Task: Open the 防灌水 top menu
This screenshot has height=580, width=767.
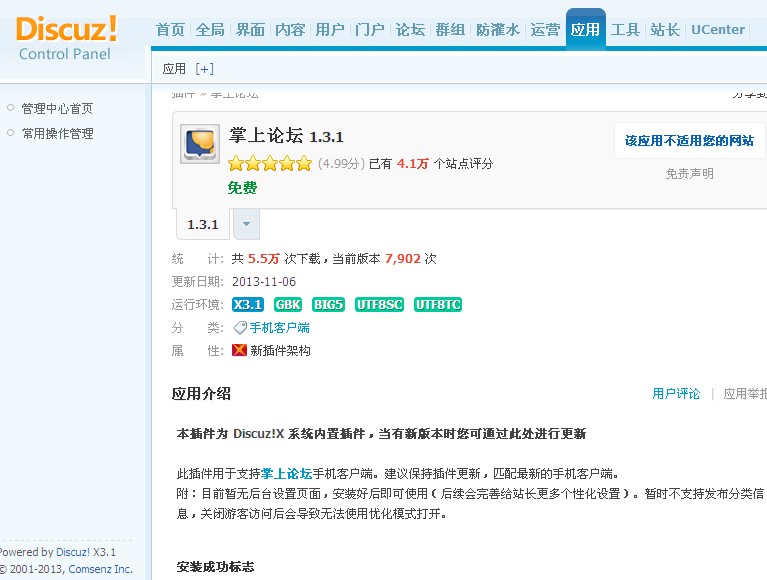Action: (497, 30)
